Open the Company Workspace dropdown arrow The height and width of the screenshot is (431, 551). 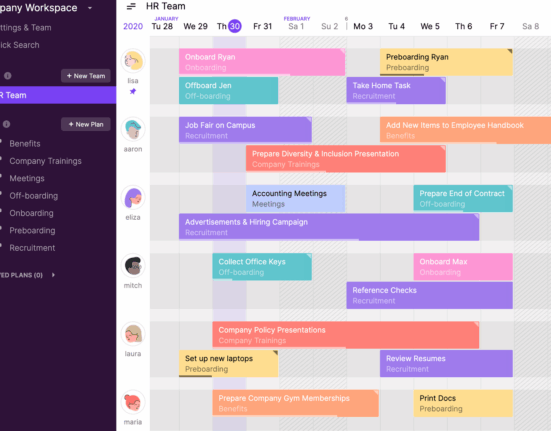[x=90, y=8]
